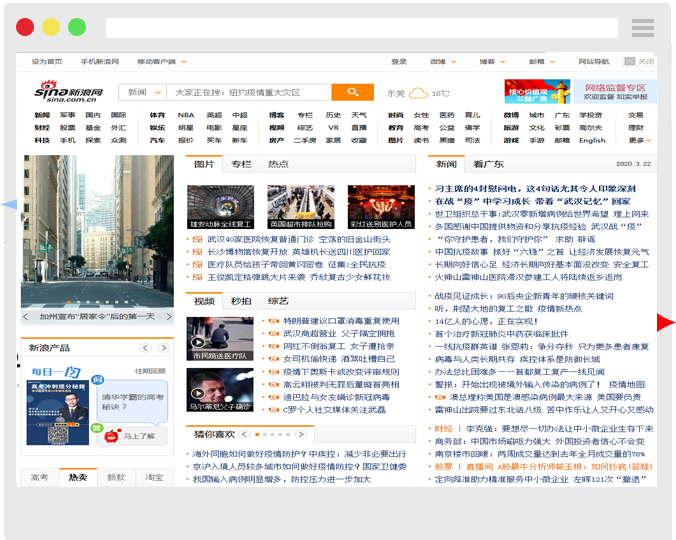Image resolution: width=676 pixels, height=540 pixels.
Task: Expand the 微博 dropdown in top bar
Action: [x=442, y=62]
